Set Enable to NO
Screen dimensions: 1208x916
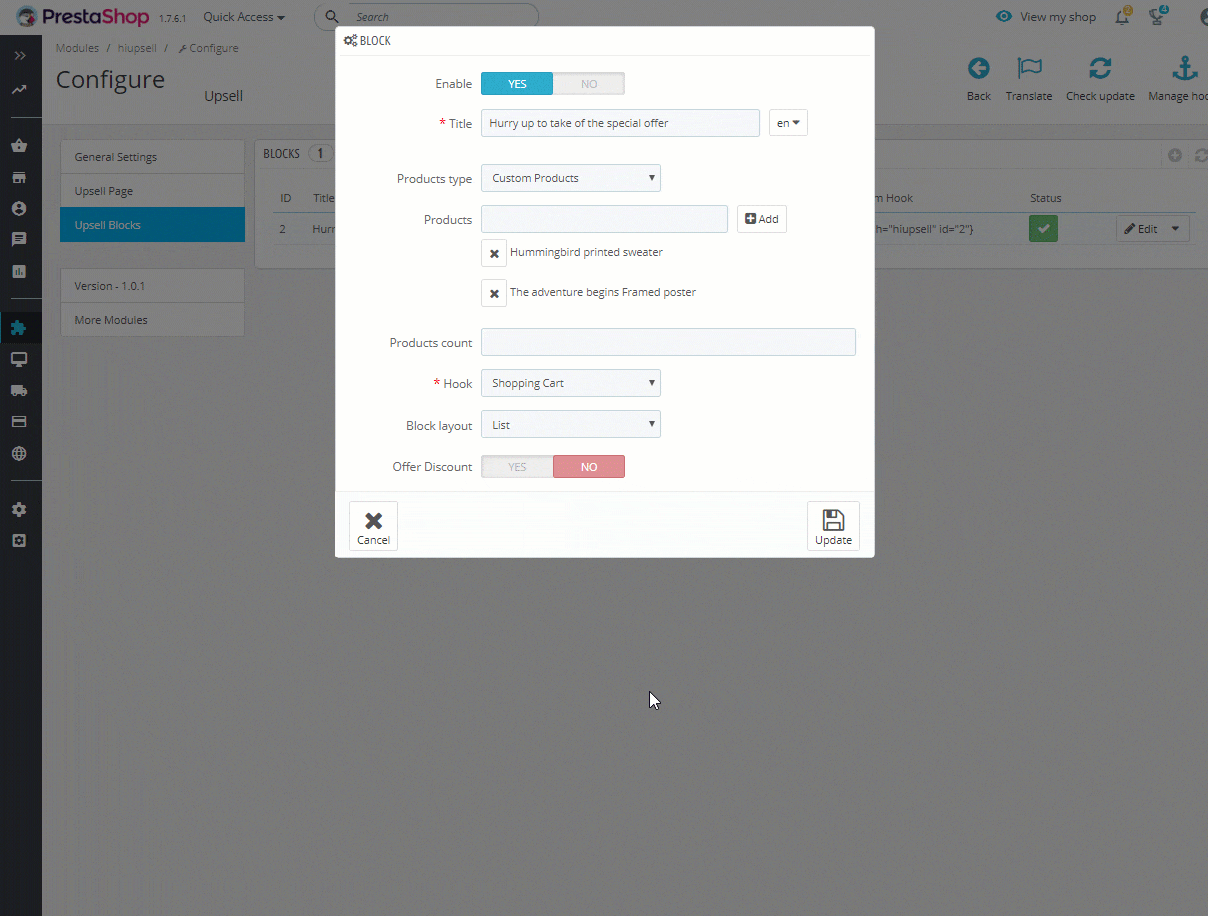tap(589, 84)
